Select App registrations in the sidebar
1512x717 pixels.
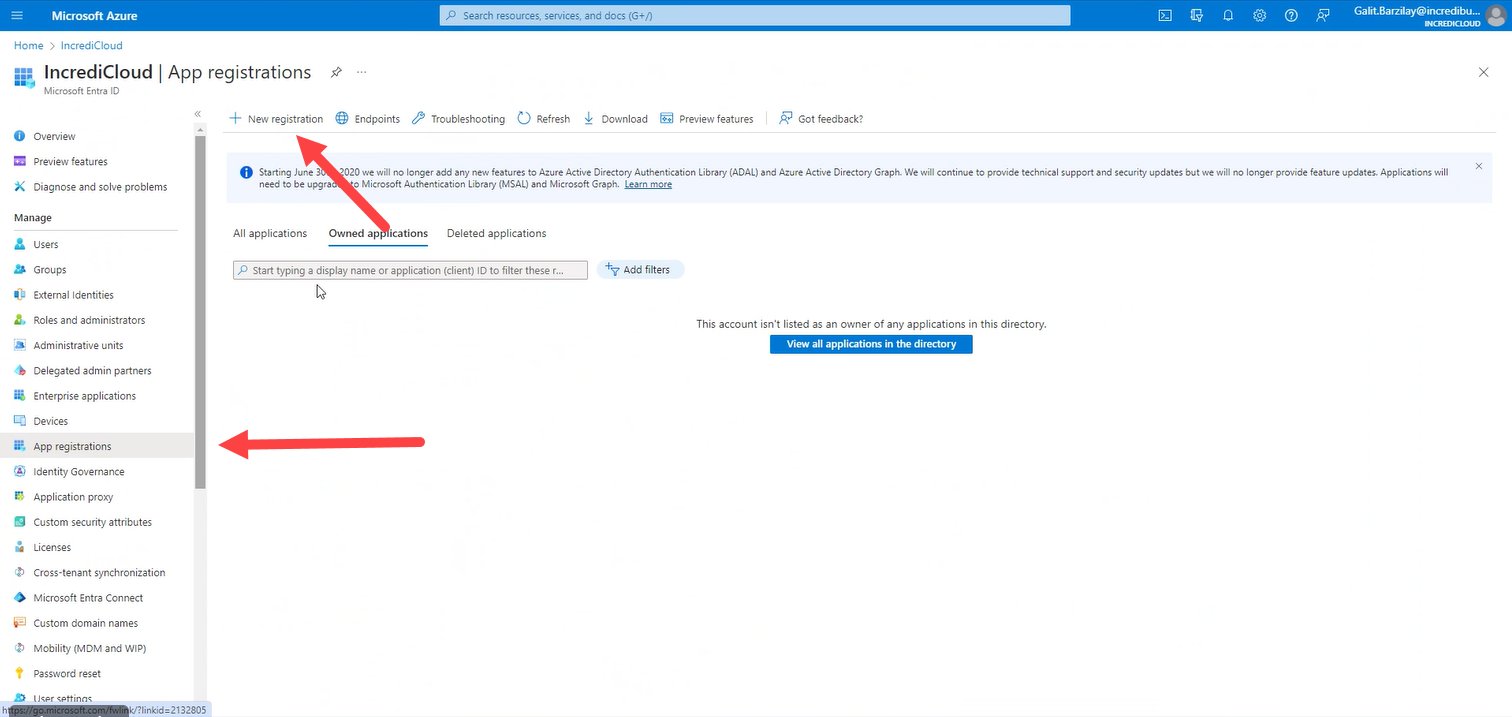(x=97, y=446)
